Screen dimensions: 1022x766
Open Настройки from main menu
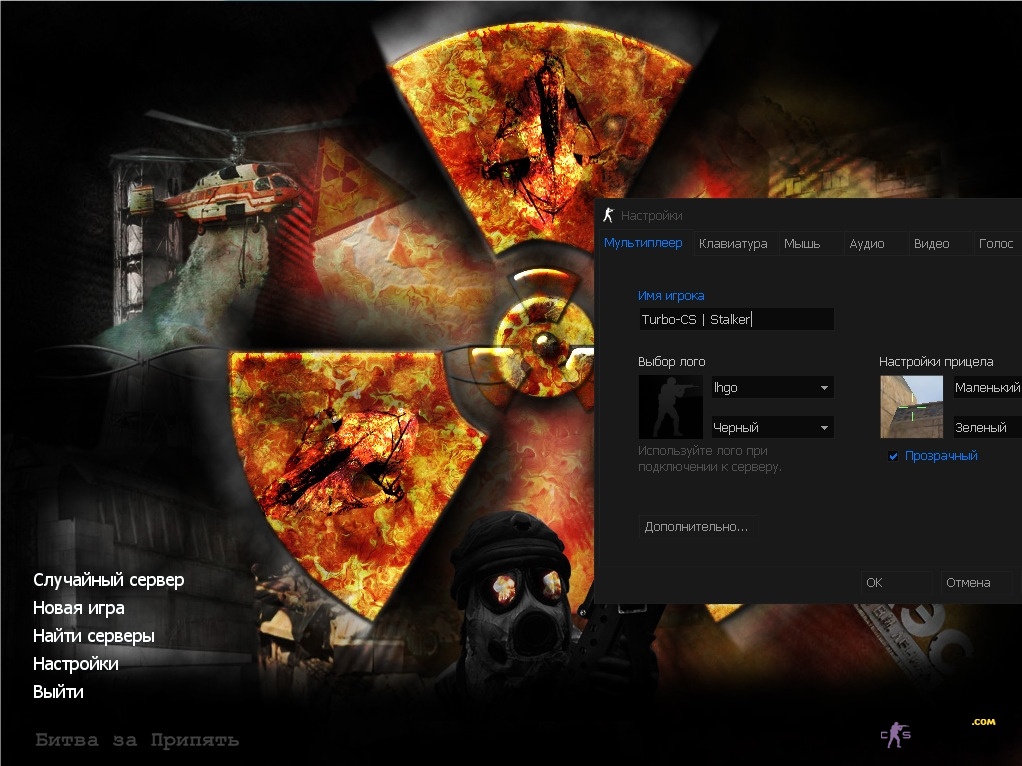(76, 664)
